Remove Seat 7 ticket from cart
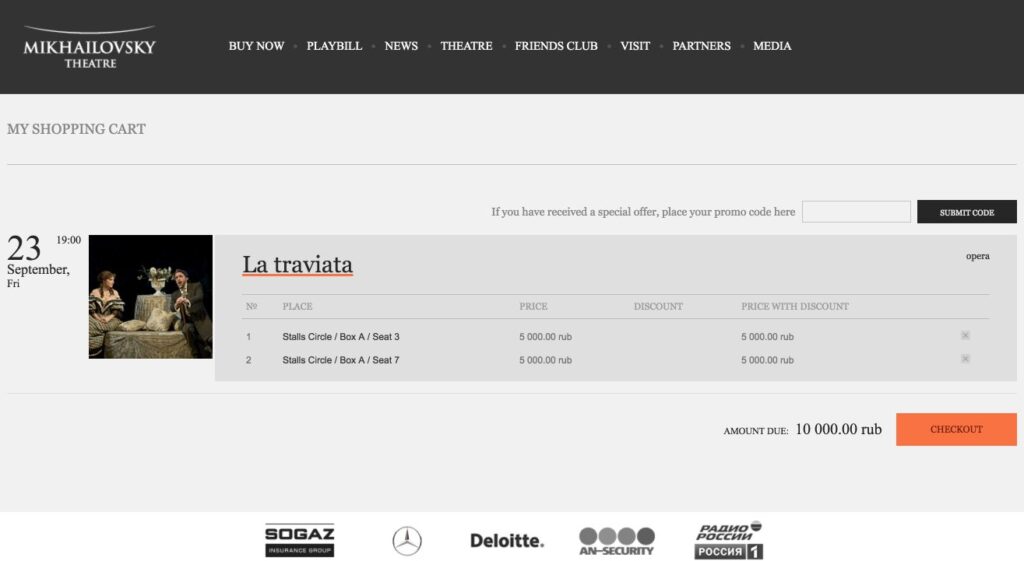The height and width of the screenshot is (561, 1024). point(965,359)
